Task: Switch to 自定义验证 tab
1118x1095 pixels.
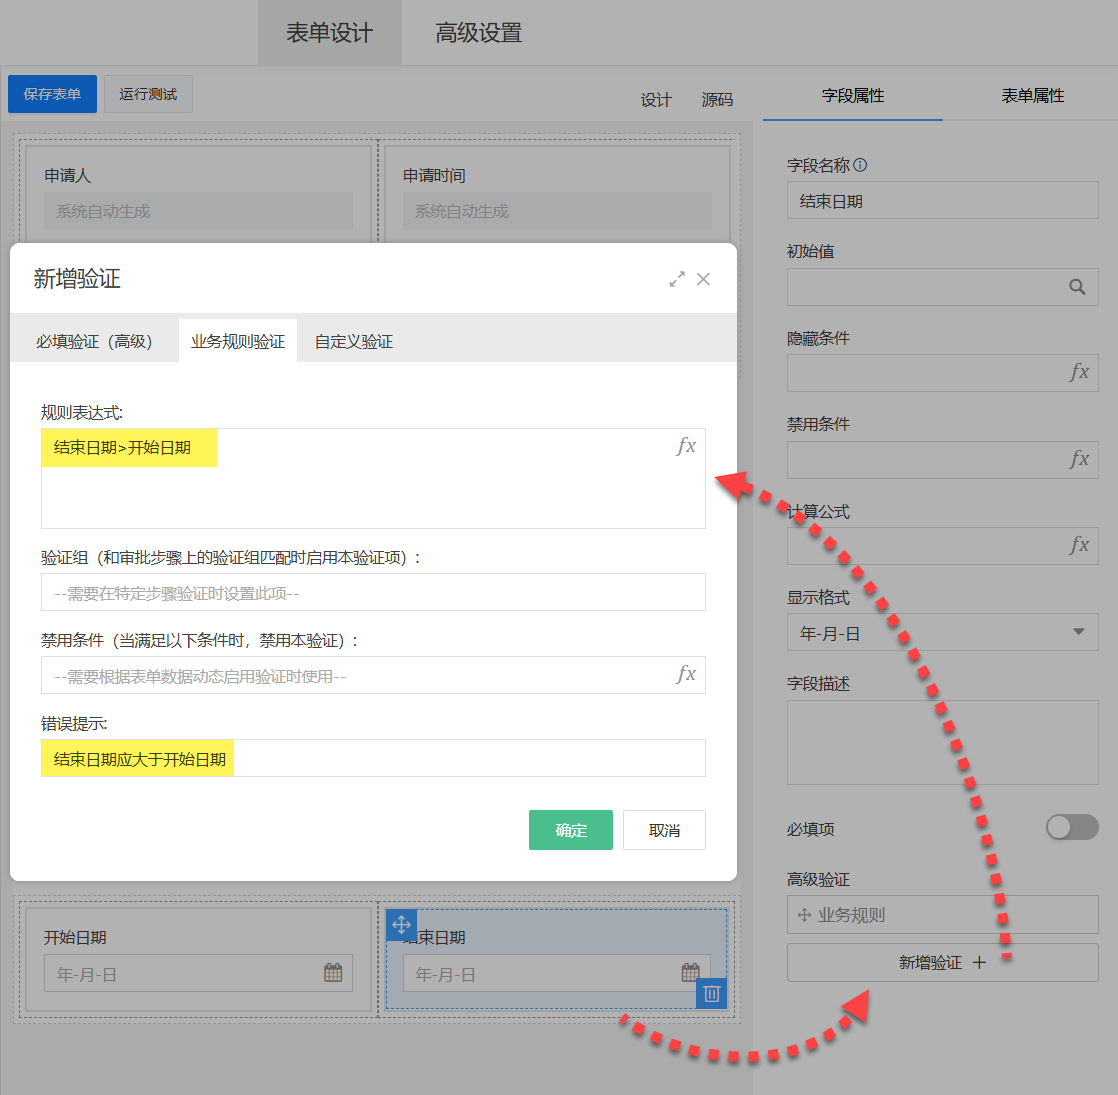Action: point(354,342)
